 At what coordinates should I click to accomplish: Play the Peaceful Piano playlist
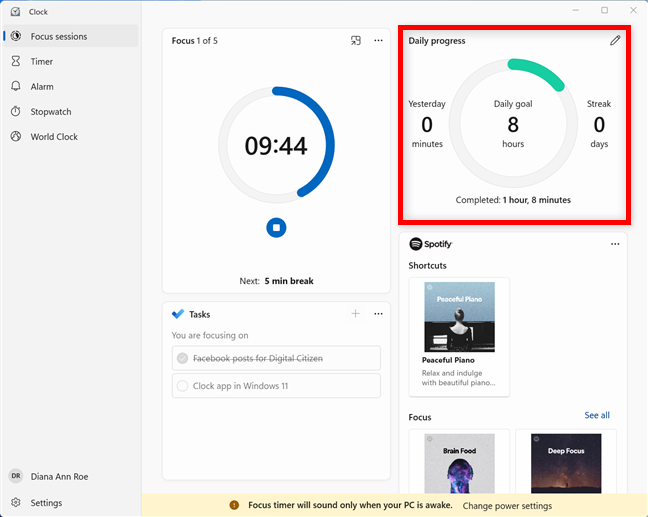coord(458,317)
